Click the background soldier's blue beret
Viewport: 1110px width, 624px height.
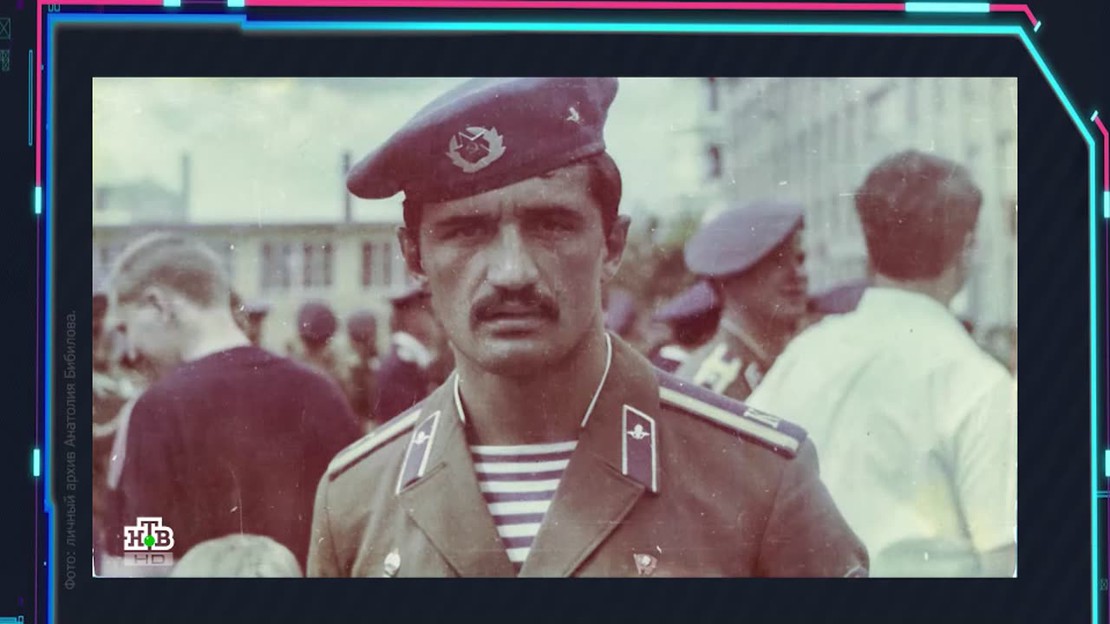[747, 236]
